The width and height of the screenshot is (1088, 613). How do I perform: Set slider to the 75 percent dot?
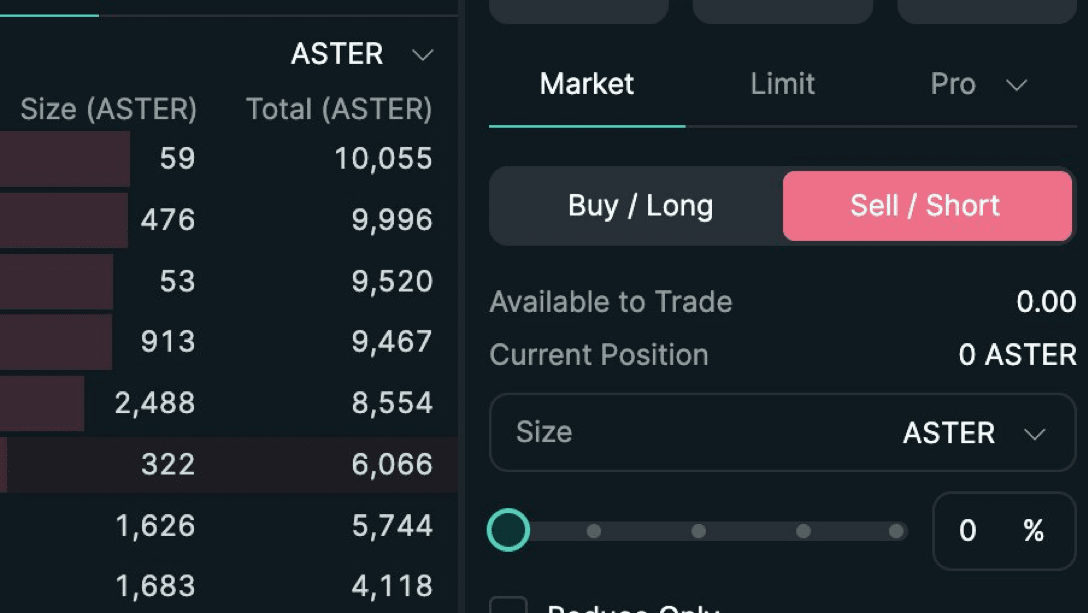(804, 531)
